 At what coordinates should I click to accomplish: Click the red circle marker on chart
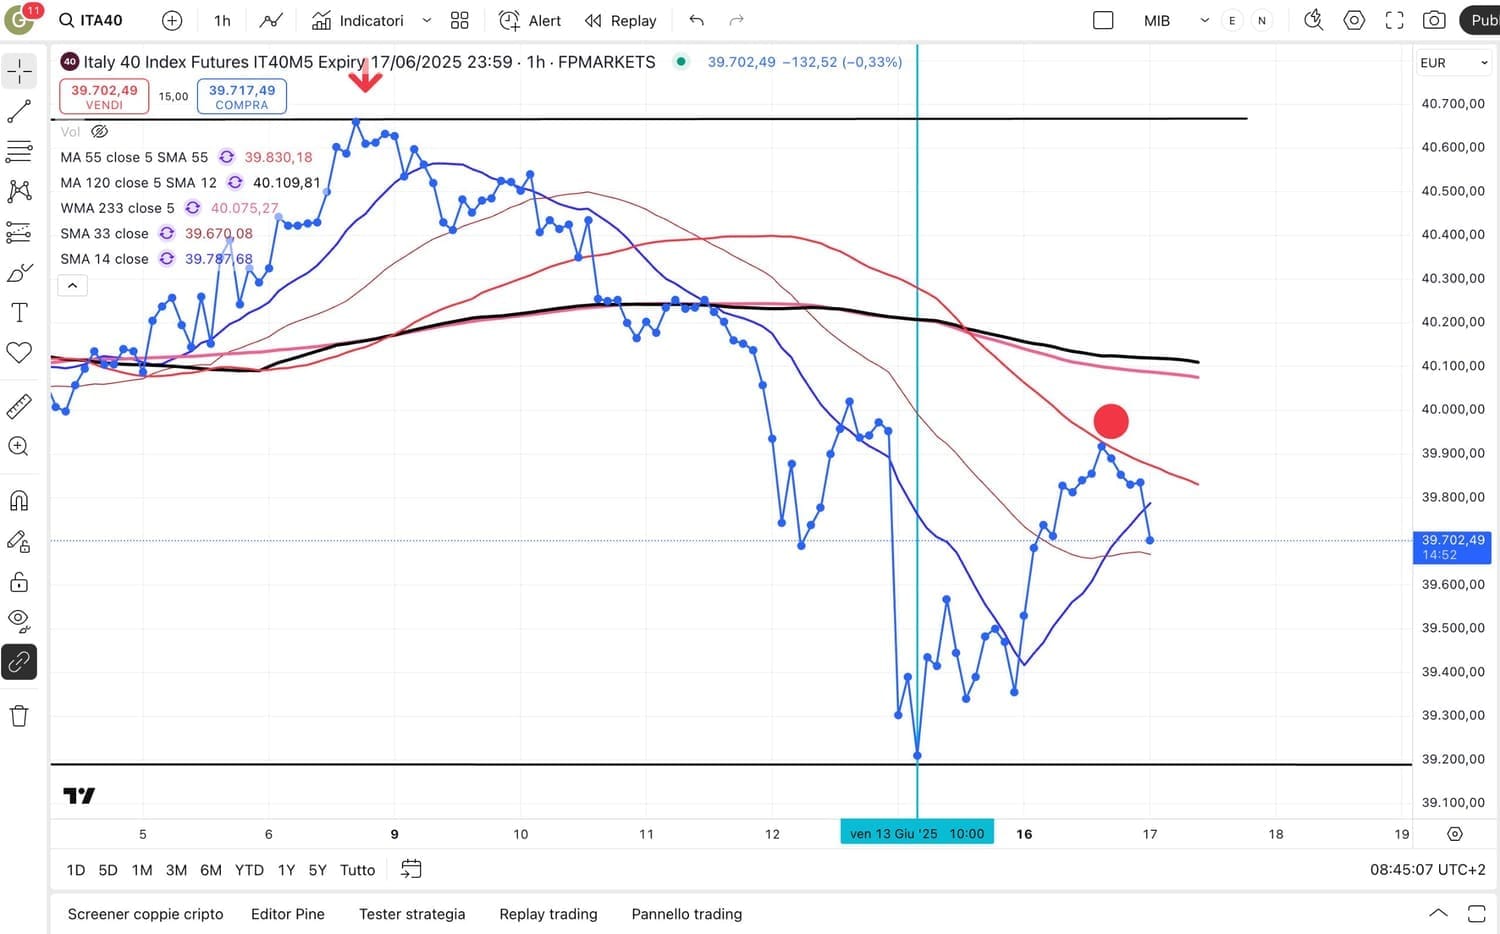pyautogui.click(x=1111, y=421)
